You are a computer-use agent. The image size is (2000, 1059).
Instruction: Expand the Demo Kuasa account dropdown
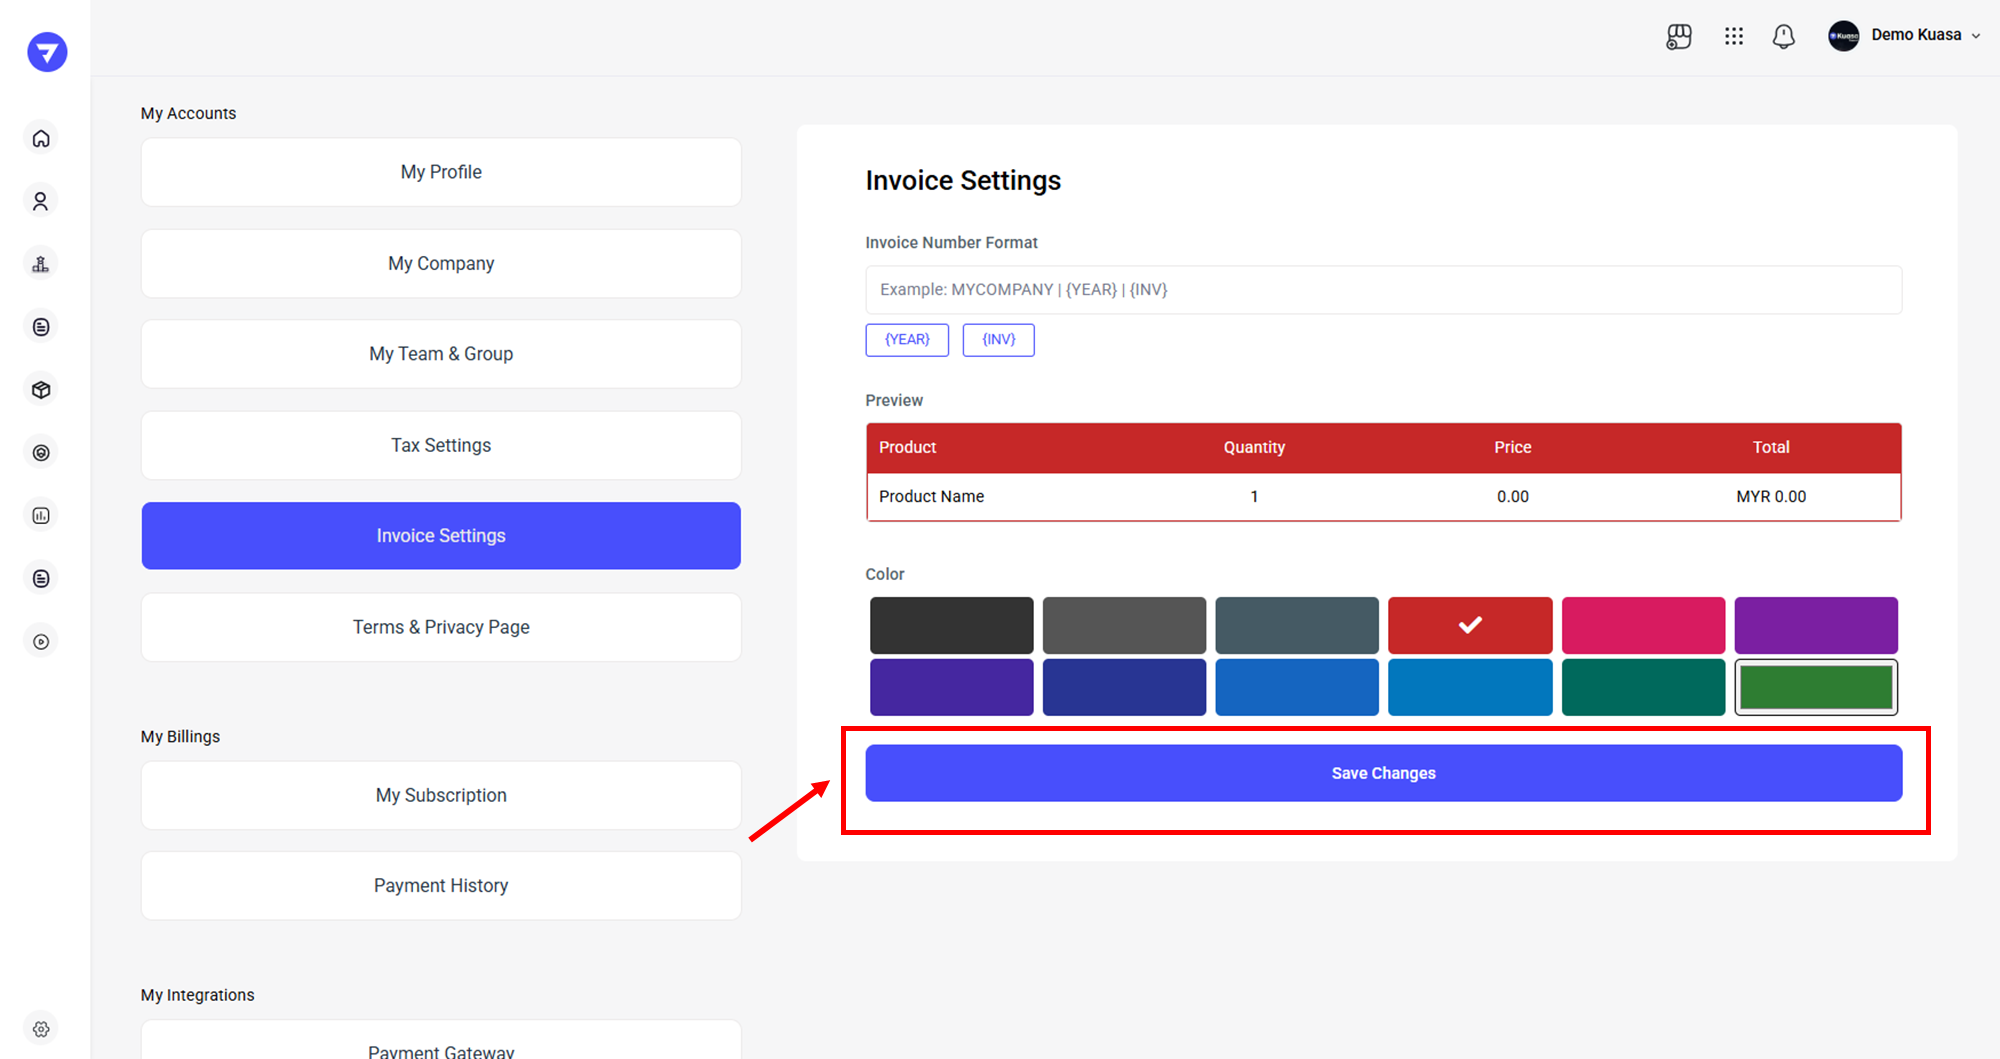(1905, 36)
